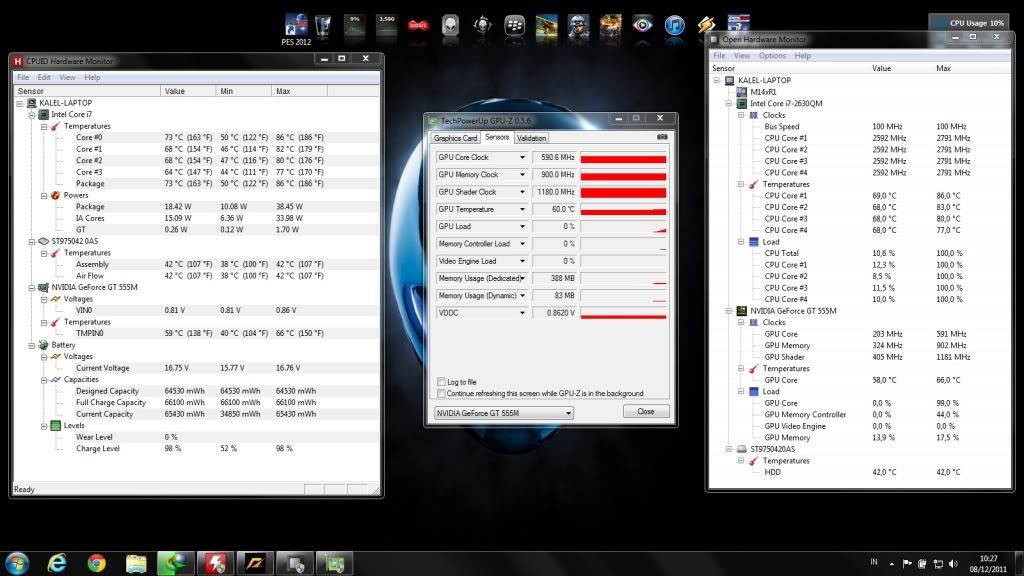
Task: Switch to the Graphics Card tab
Action: coord(455,138)
